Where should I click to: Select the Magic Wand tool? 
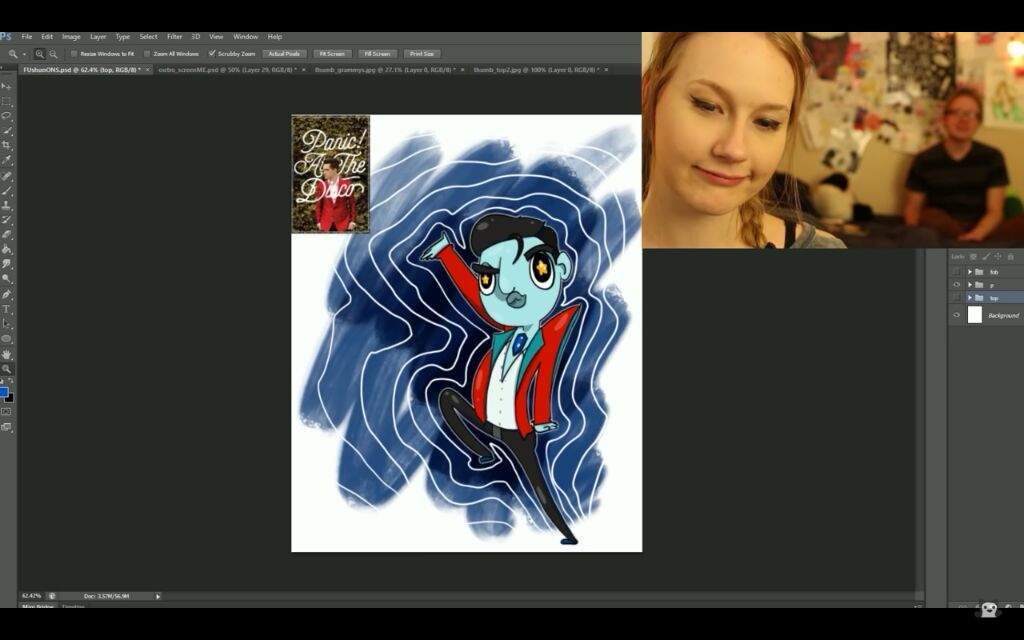[7, 131]
